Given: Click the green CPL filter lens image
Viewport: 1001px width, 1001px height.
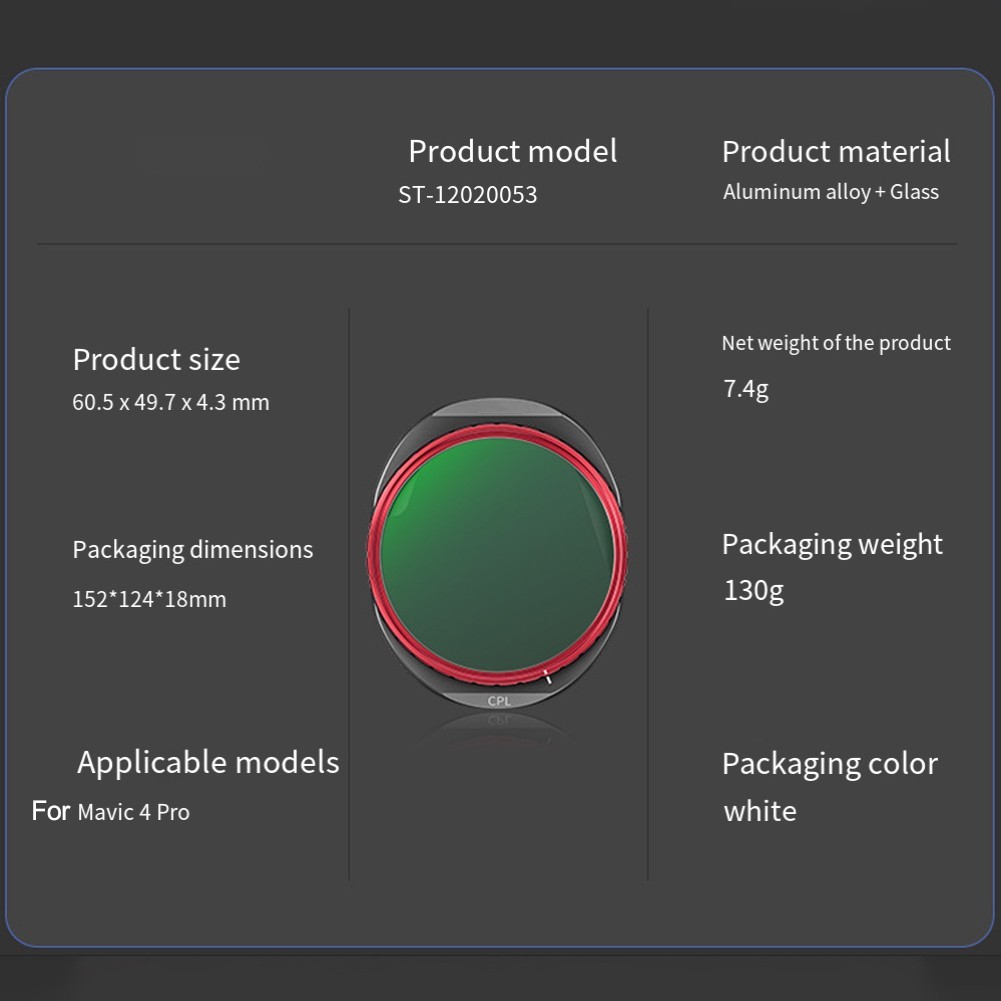Looking at the screenshot, I should (x=497, y=553).
